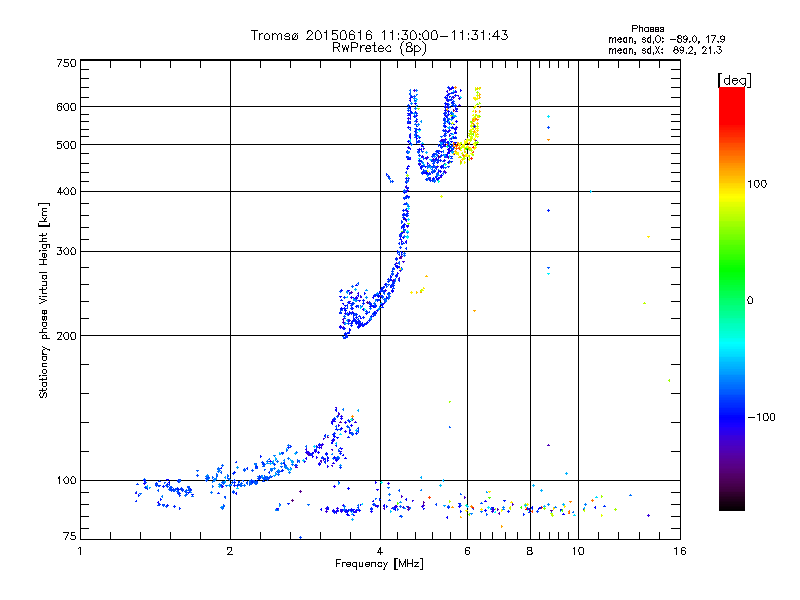Click the x-axis tick label '10'
Image resolution: width=800 pixels, height=600 pixels.
[x=578, y=551]
